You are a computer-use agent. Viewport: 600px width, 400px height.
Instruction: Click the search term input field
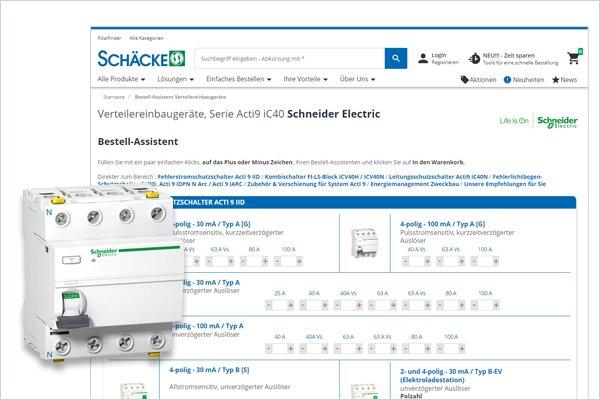click(x=285, y=58)
